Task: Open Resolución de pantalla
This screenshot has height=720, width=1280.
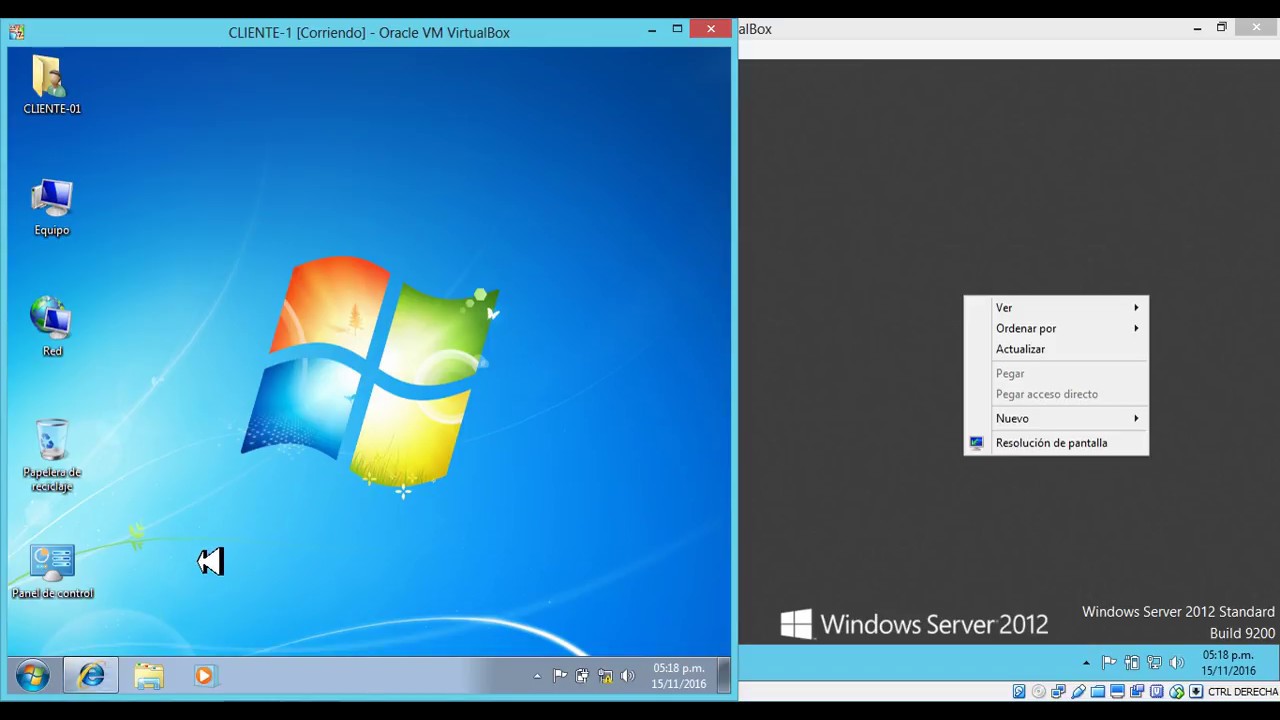Action: (1056, 443)
